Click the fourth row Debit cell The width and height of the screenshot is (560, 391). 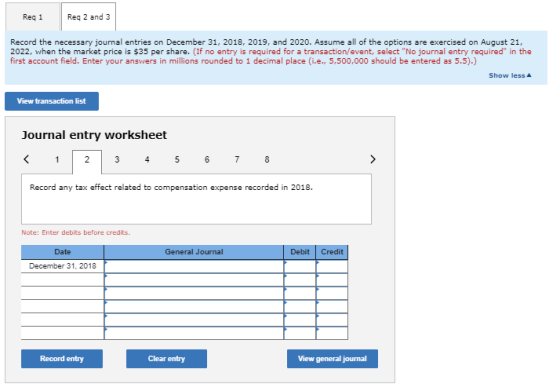300,306
